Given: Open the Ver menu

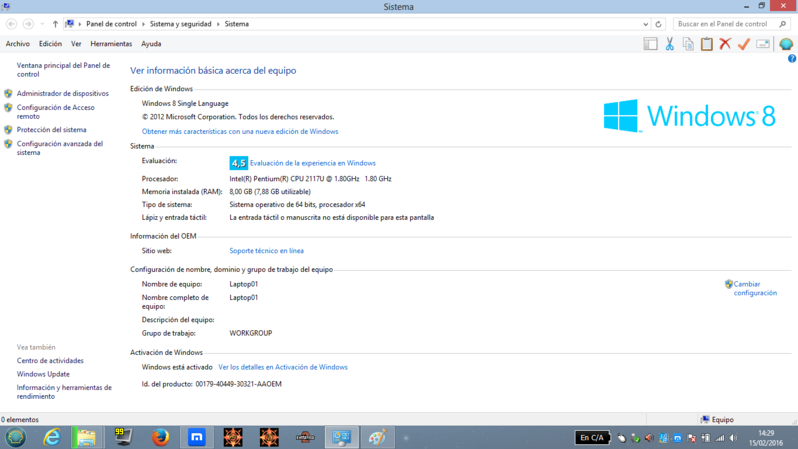Looking at the screenshot, I should pos(76,44).
